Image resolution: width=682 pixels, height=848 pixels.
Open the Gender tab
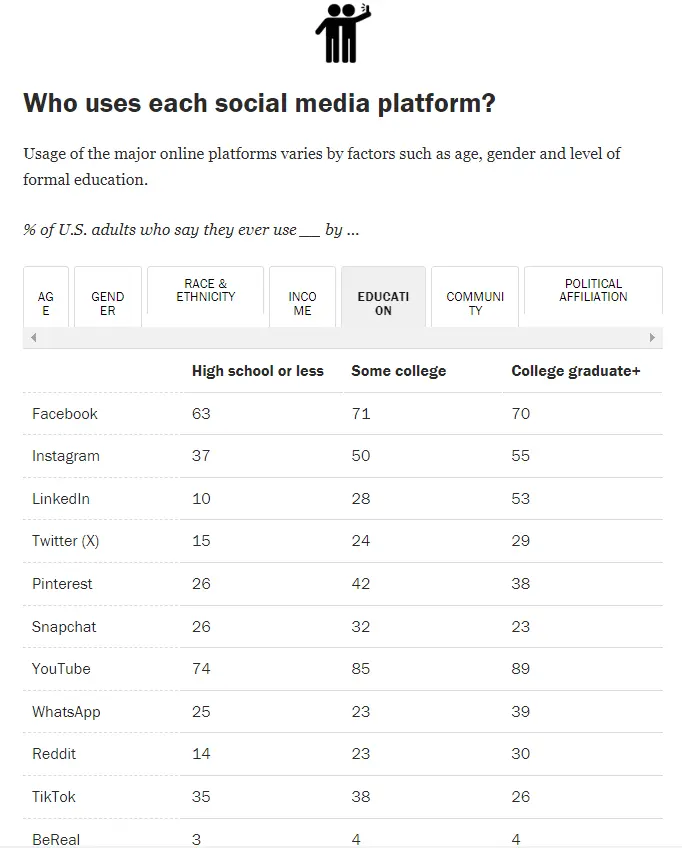point(108,303)
